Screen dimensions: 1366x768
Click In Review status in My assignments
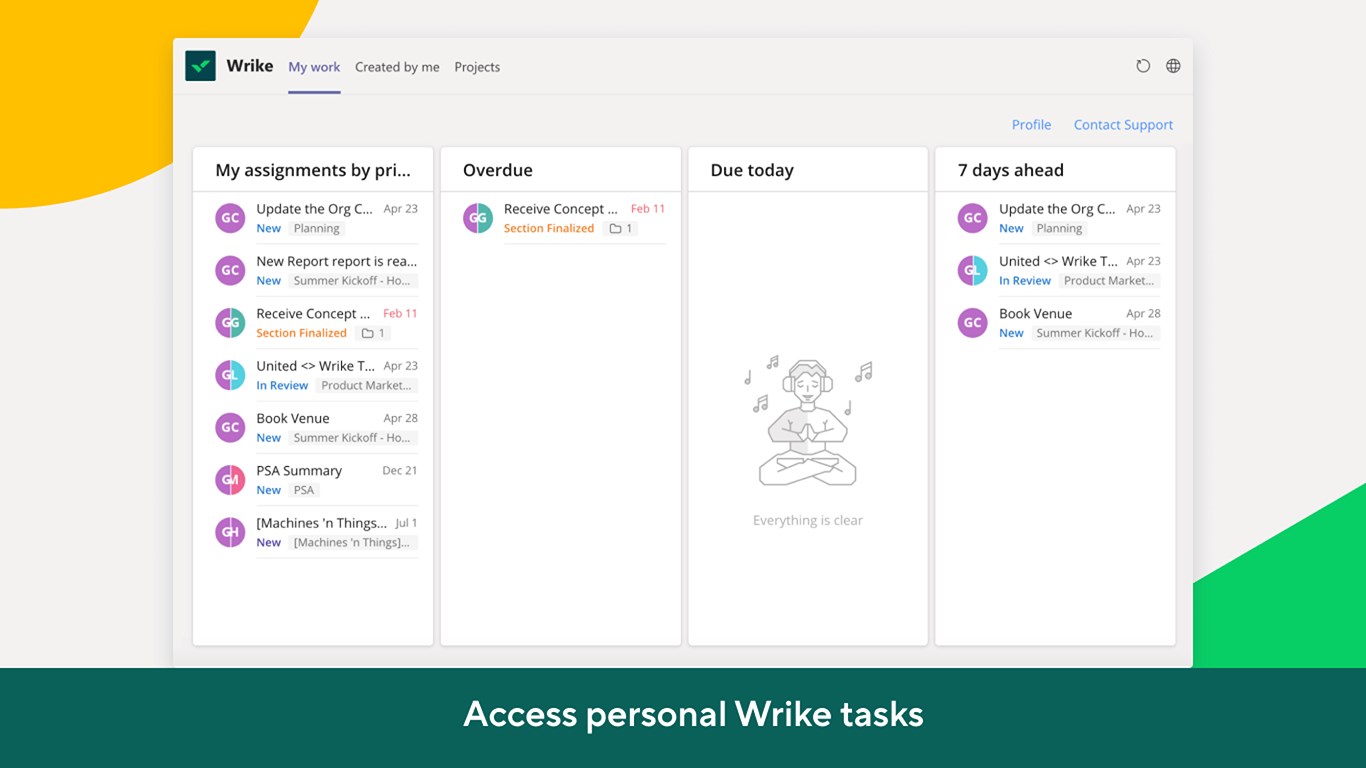click(x=282, y=385)
